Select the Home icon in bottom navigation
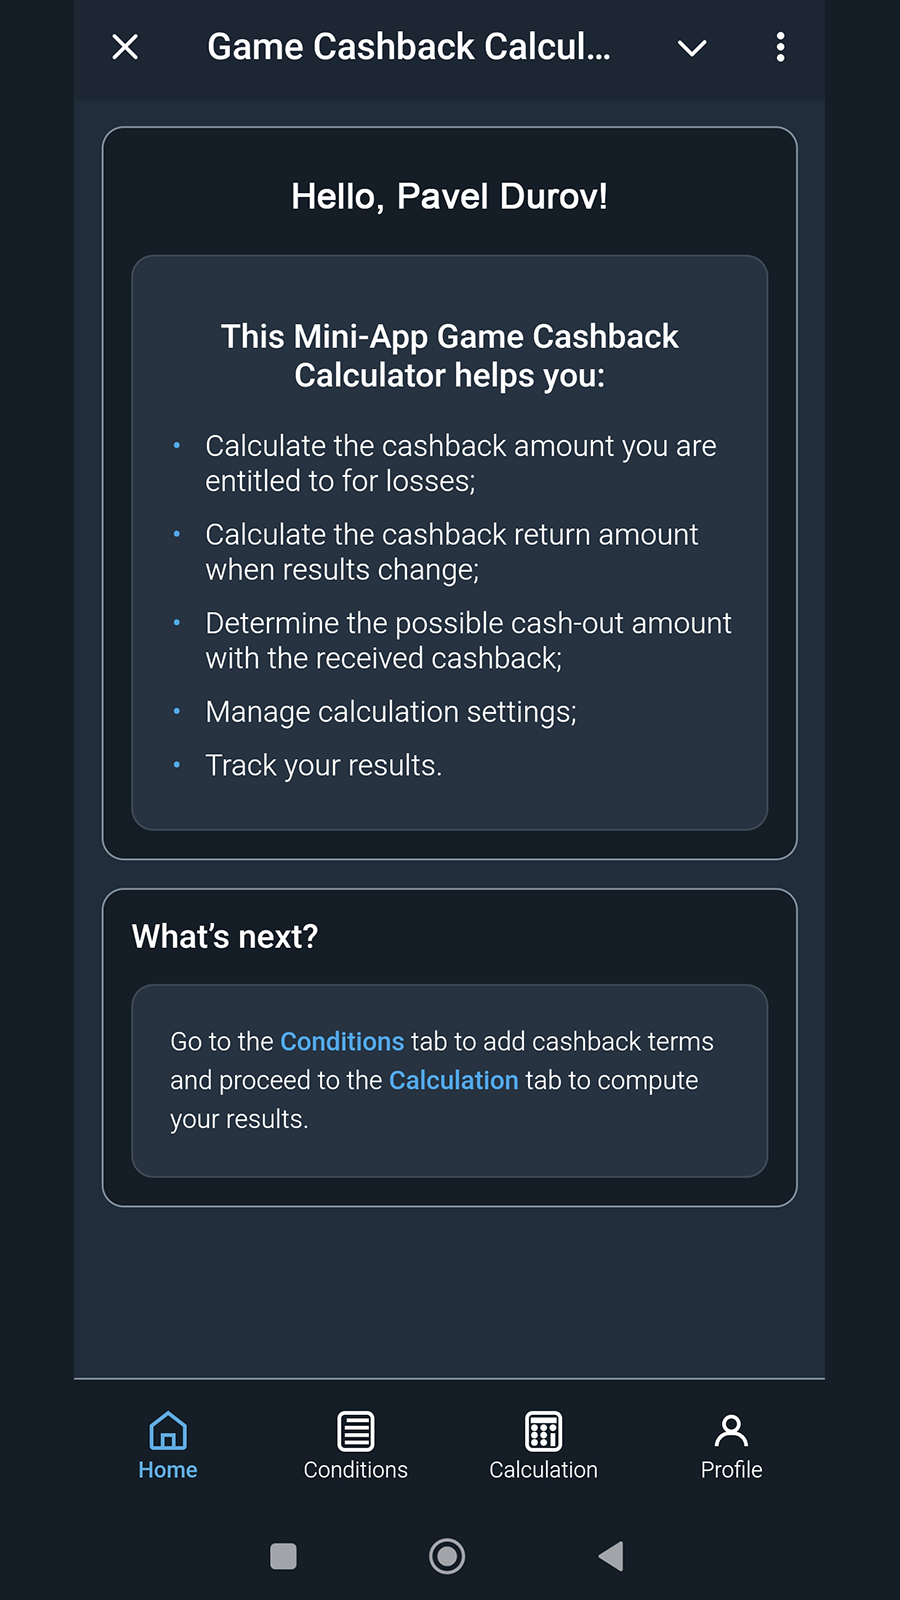The image size is (900, 1600). click(x=167, y=1430)
